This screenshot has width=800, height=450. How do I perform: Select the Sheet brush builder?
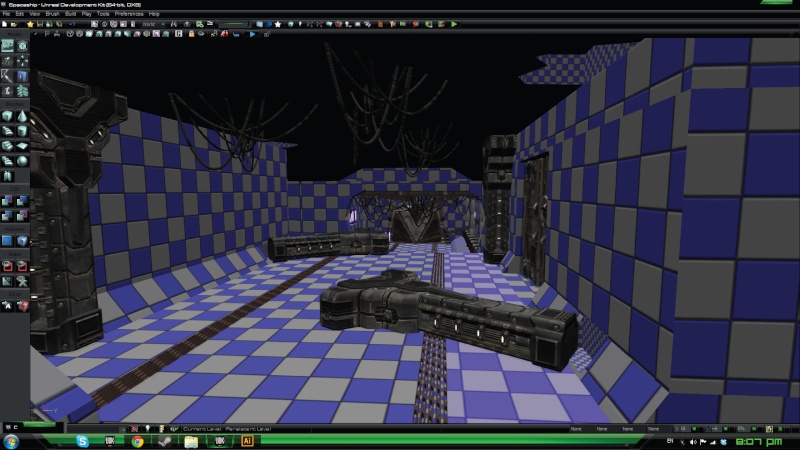tap(22, 146)
